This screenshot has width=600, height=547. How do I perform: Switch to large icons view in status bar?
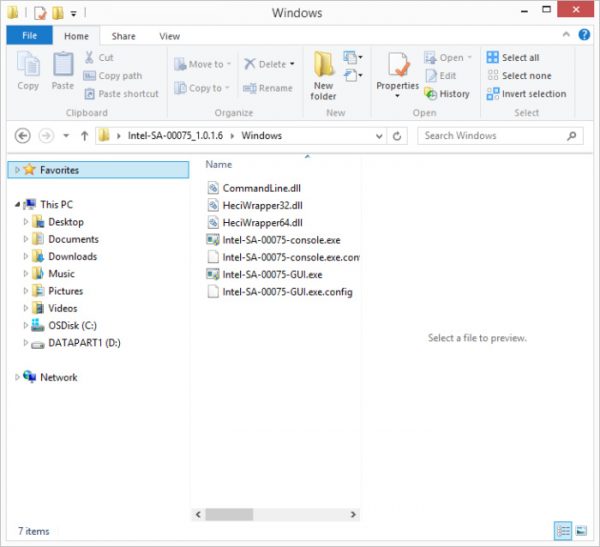[582, 531]
